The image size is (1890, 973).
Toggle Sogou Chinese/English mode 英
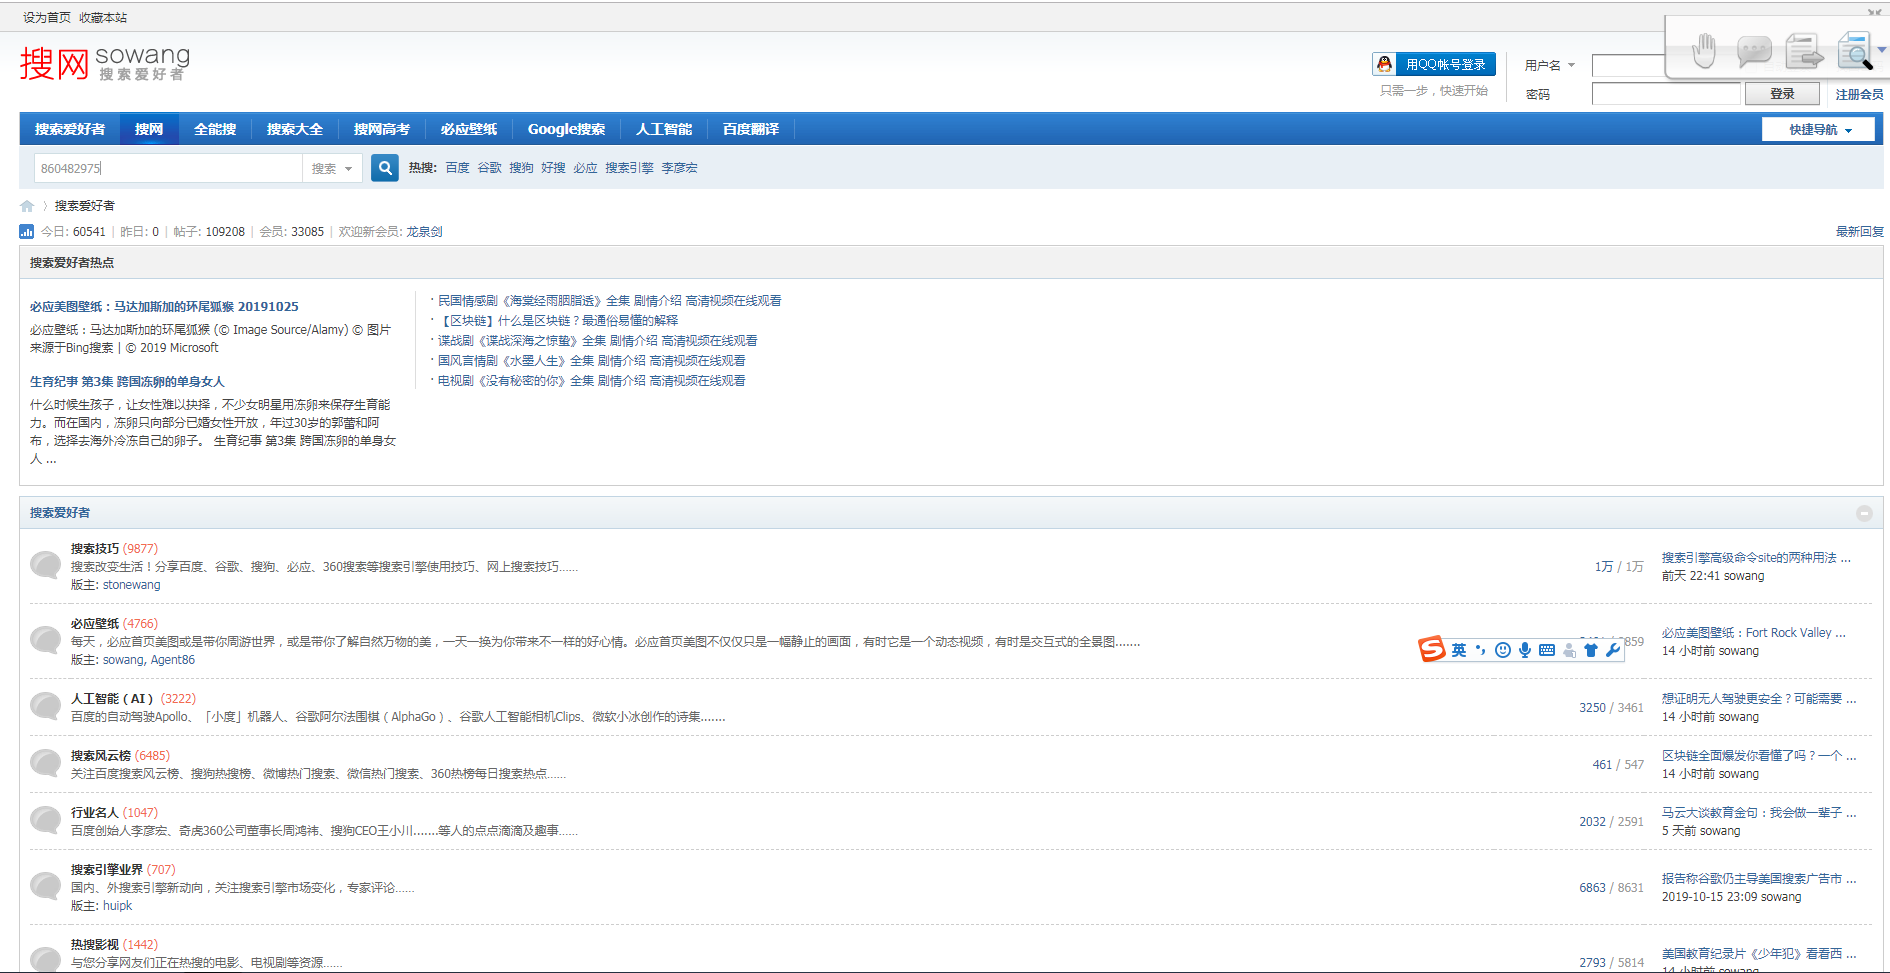(1459, 650)
